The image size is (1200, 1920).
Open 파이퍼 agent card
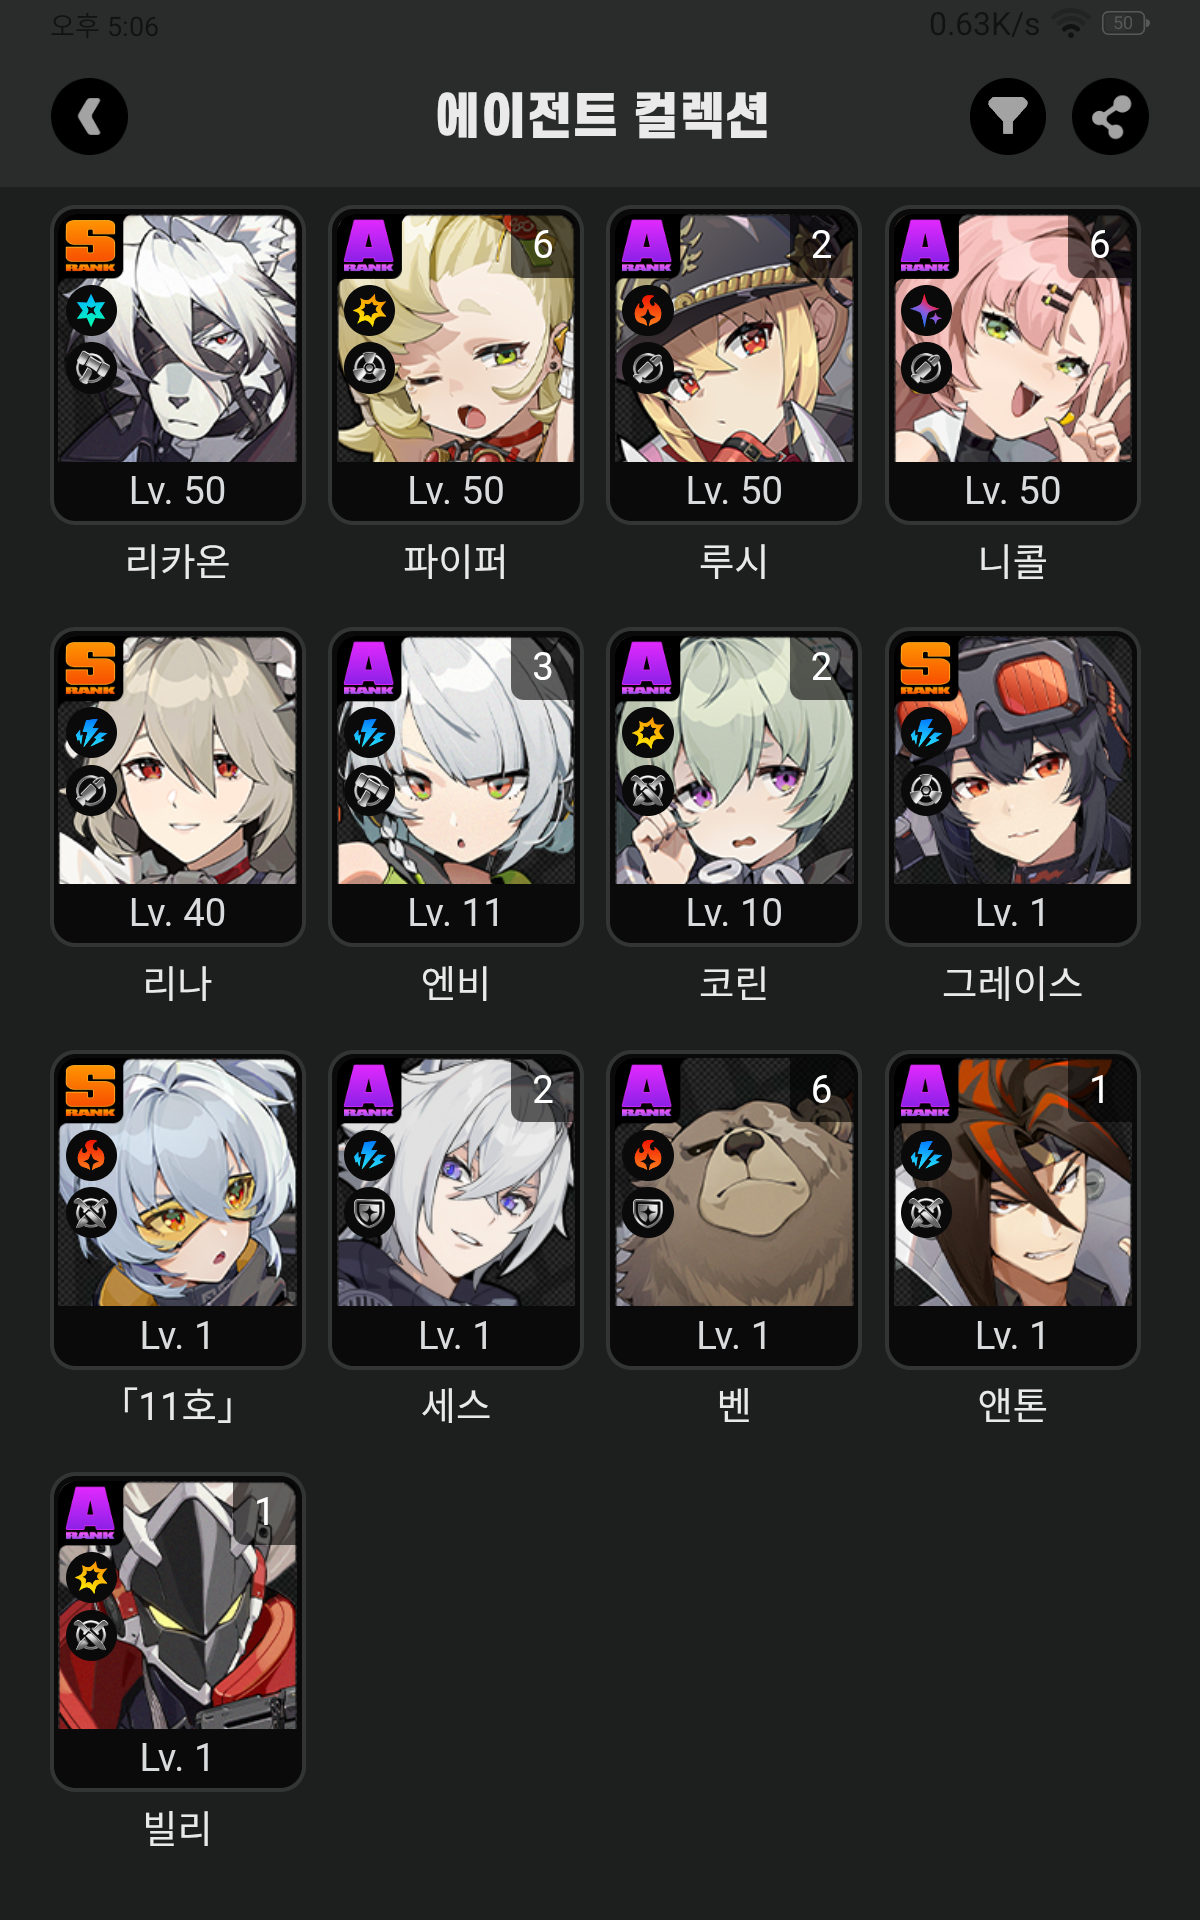coord(456,365)
